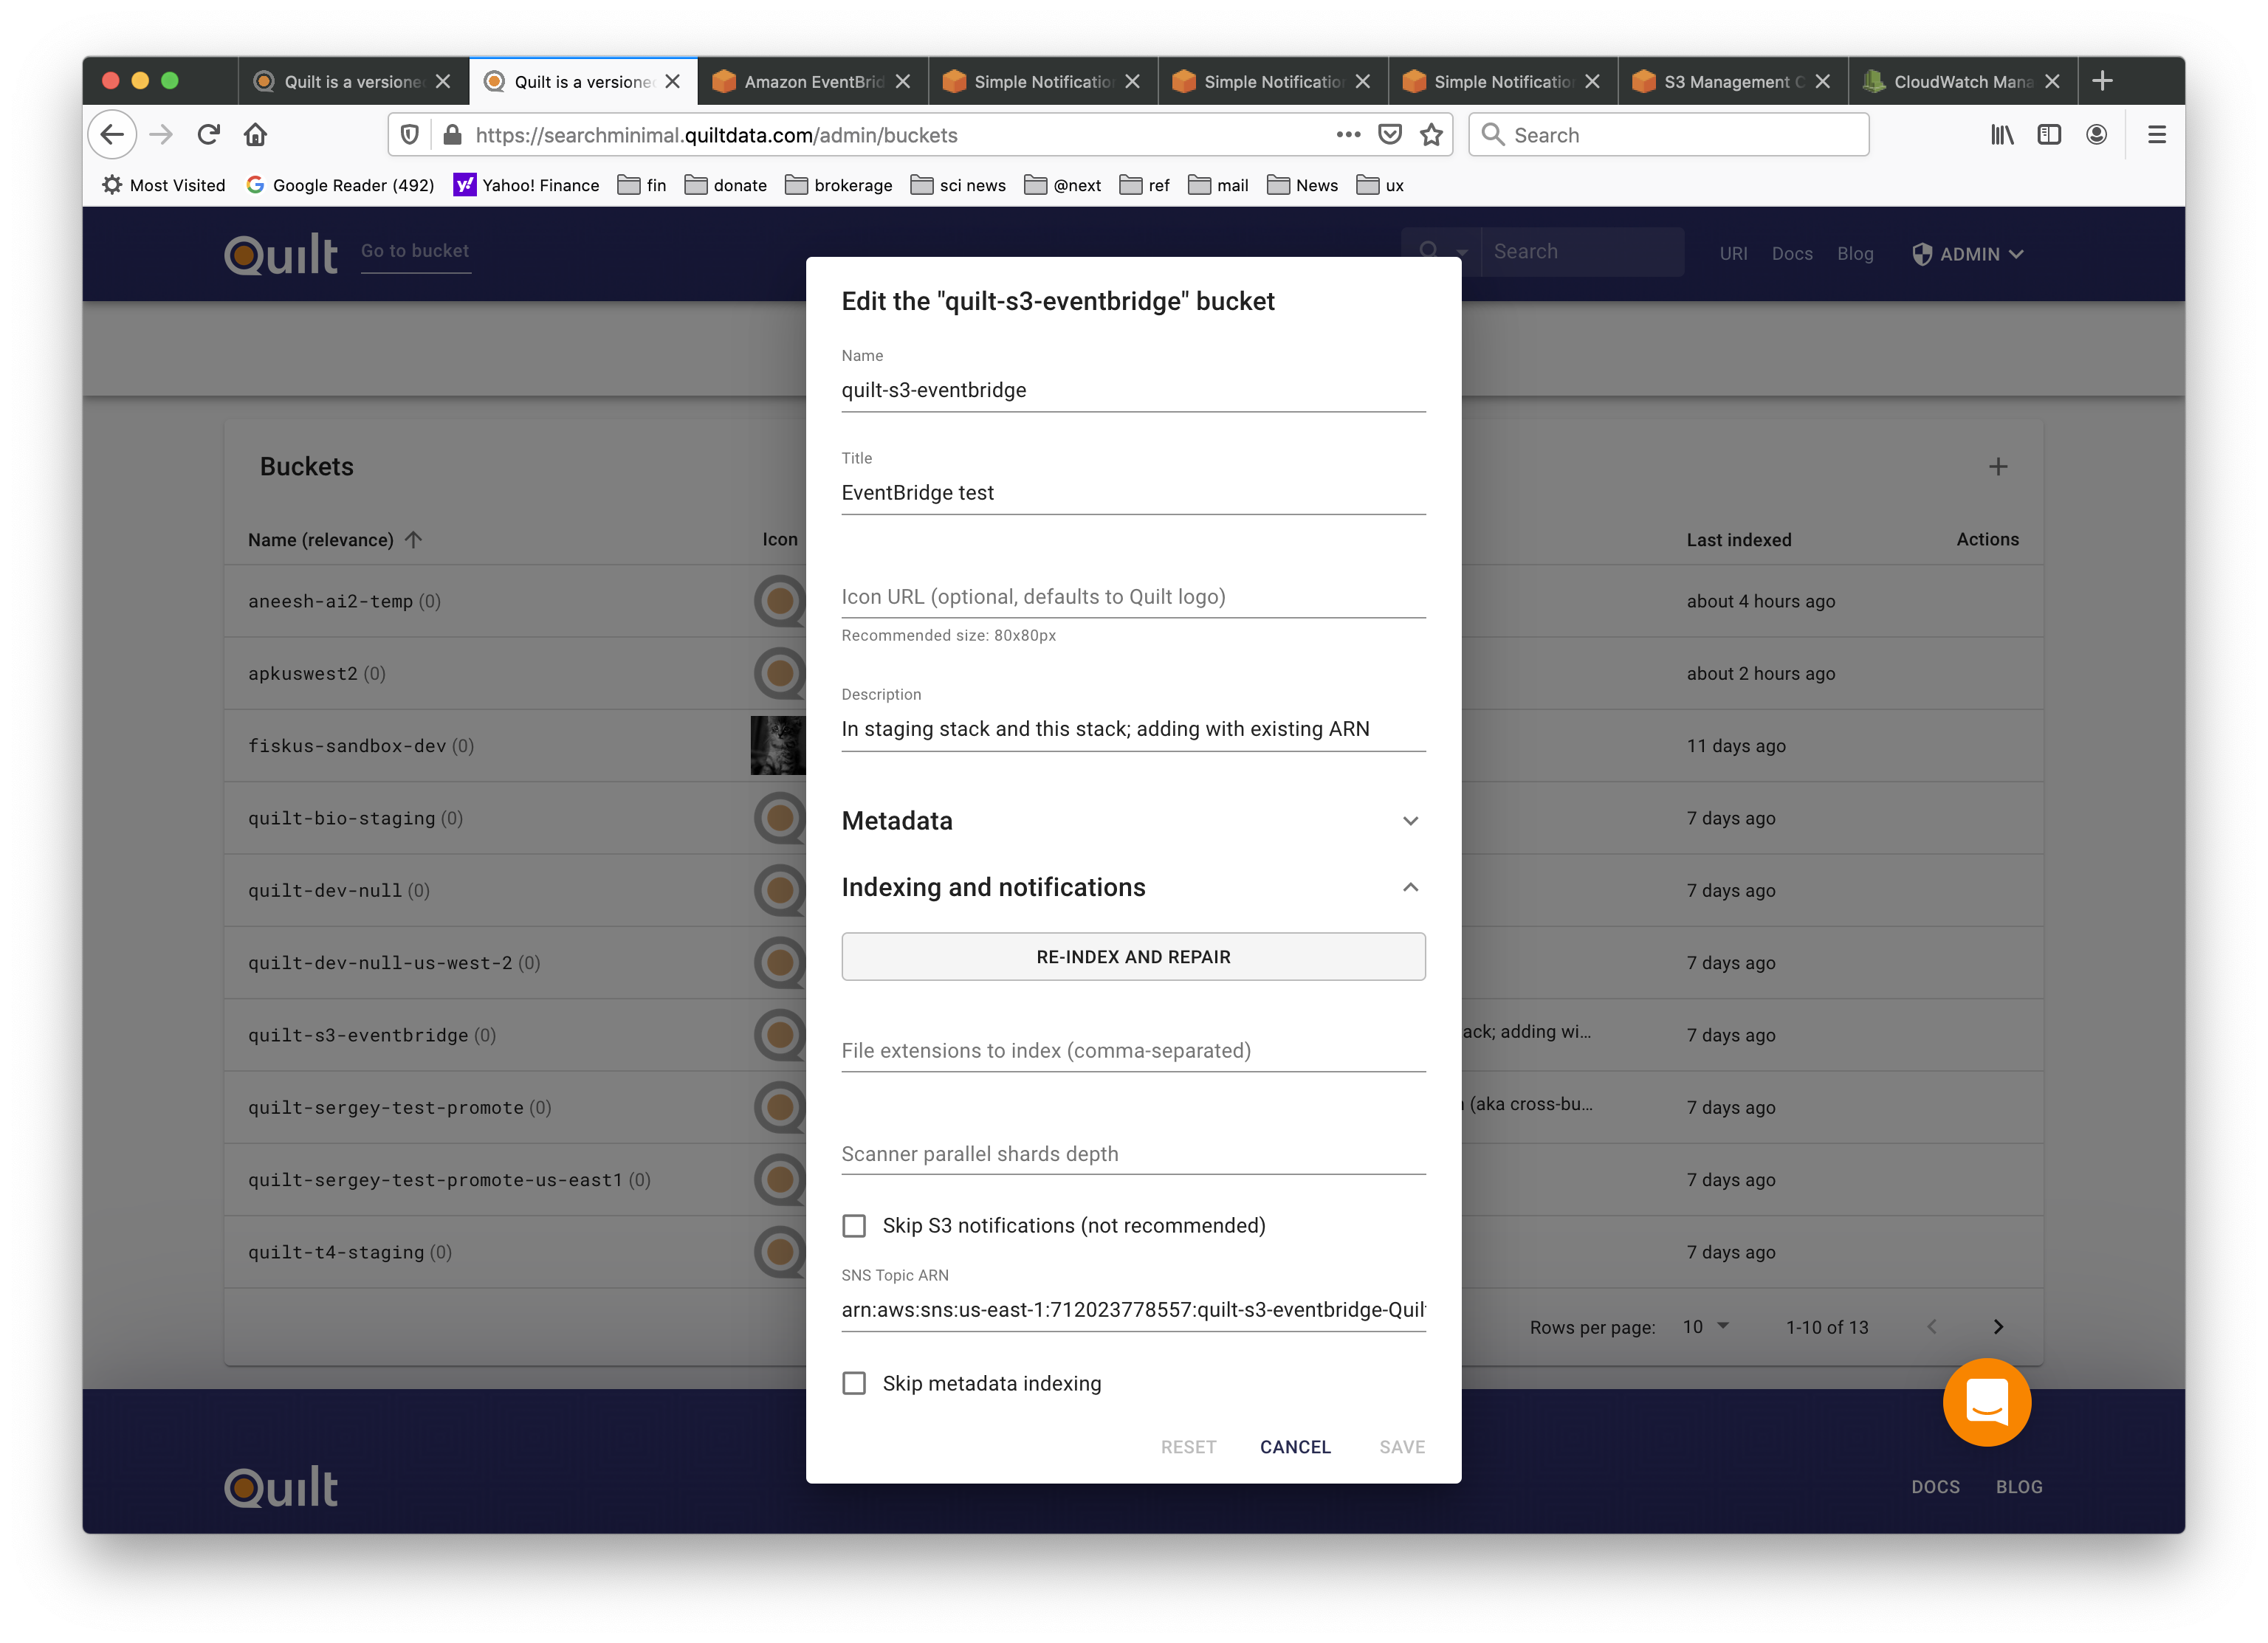This screenshot has width=2268, height=1643.
Task: Bookmark this page with the star
Action: (1432, 135)
